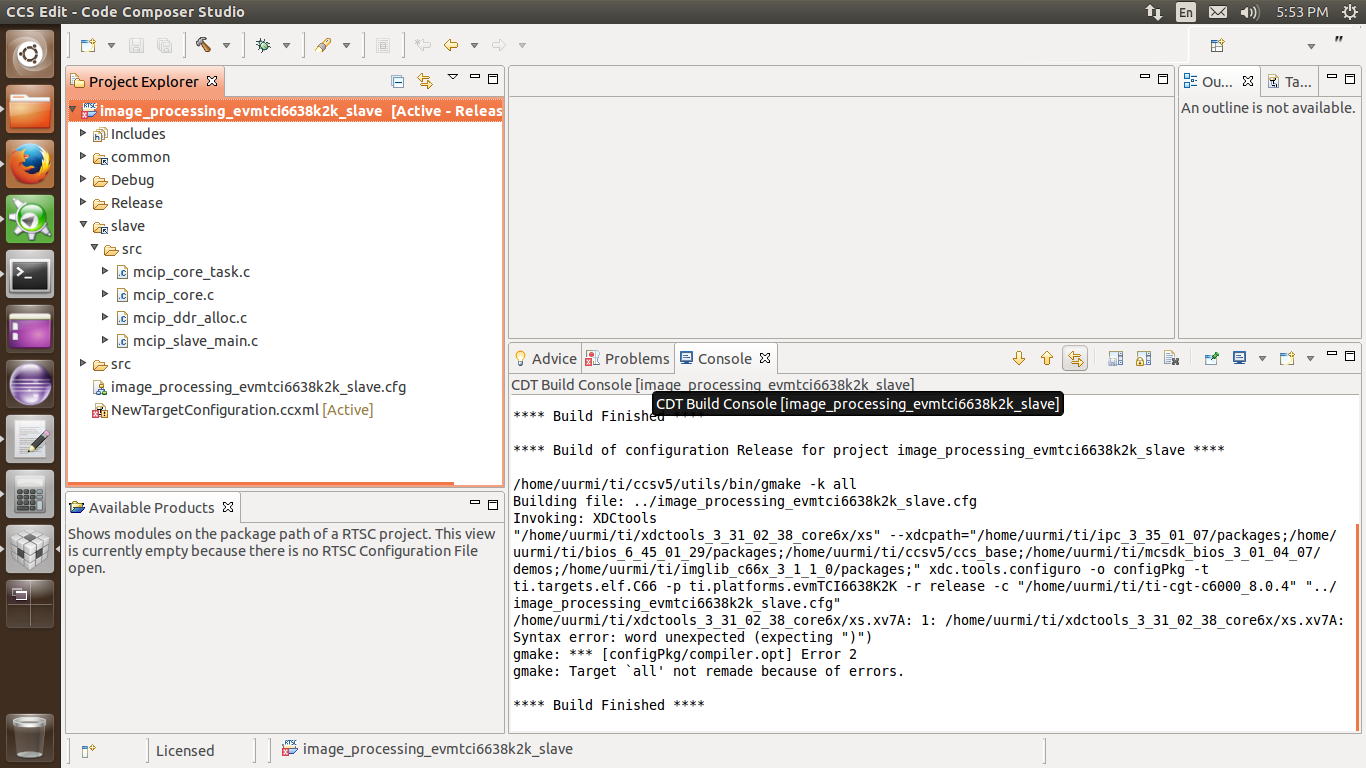The image size is (1366, 768).
Task: Open the calculator from the launcher
Action: tap(30, 493)
